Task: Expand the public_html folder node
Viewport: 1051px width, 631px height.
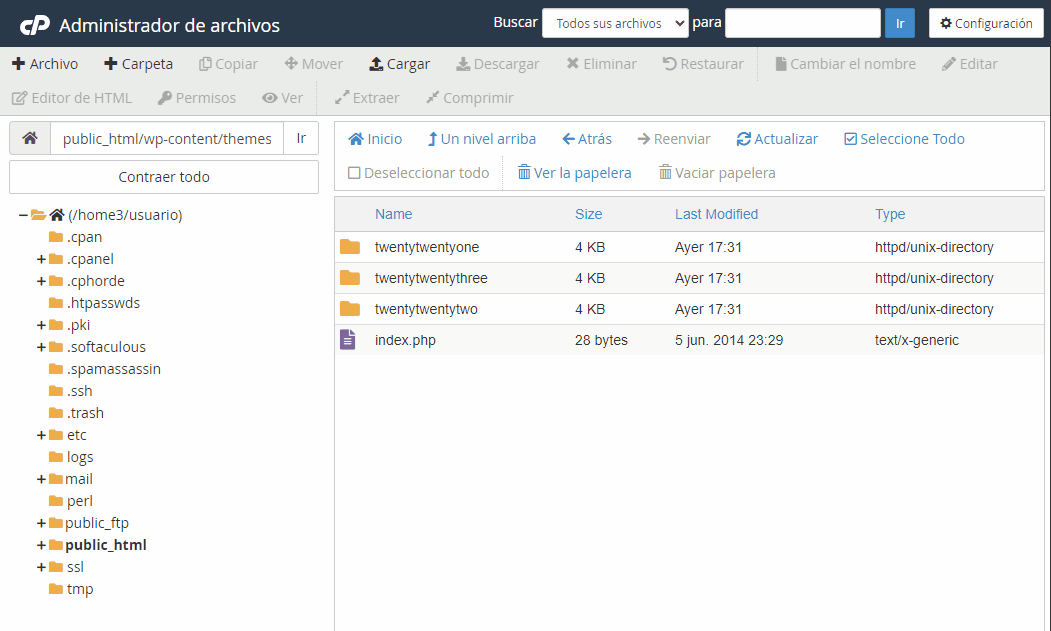Action: coord(41,545)
